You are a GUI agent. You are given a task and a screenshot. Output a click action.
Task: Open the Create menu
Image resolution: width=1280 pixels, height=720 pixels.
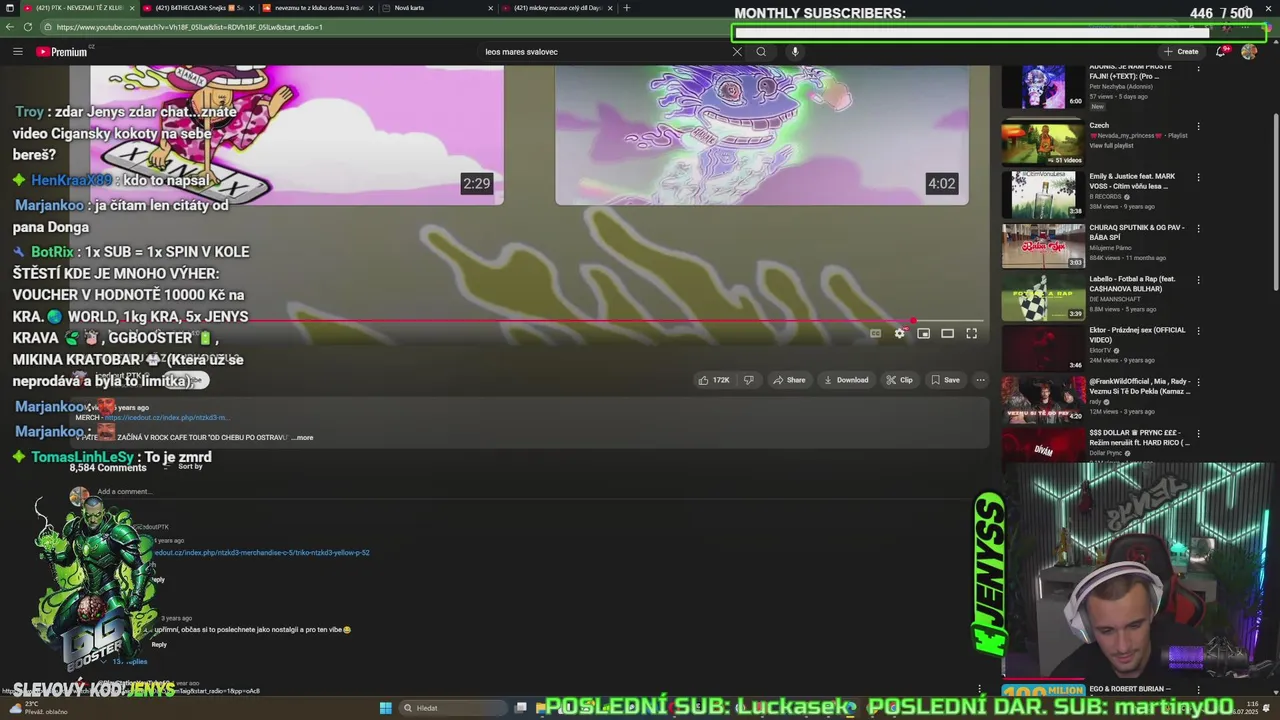[1181, 52]
